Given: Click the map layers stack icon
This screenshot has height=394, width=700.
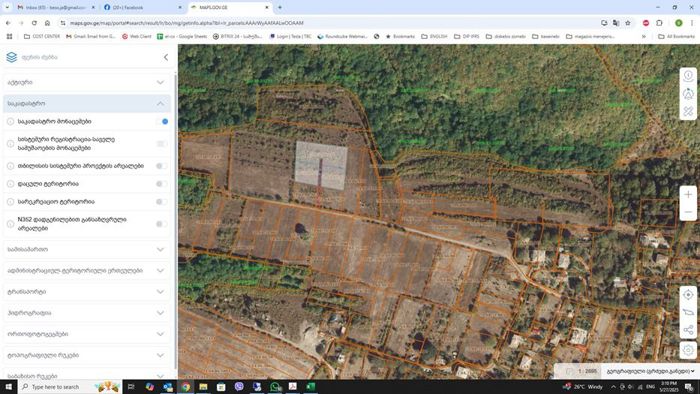Looking at the screenshot, I should click(x=12, y=57).
